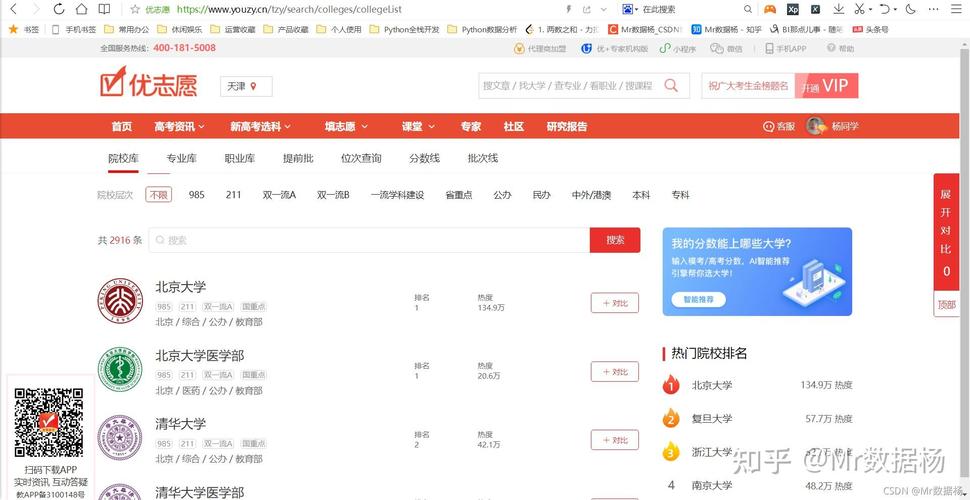Image resolution: width=970 pixels, height=500 pixels.
Task: Click the undo closed tab icon
Action: click(886, 9)
